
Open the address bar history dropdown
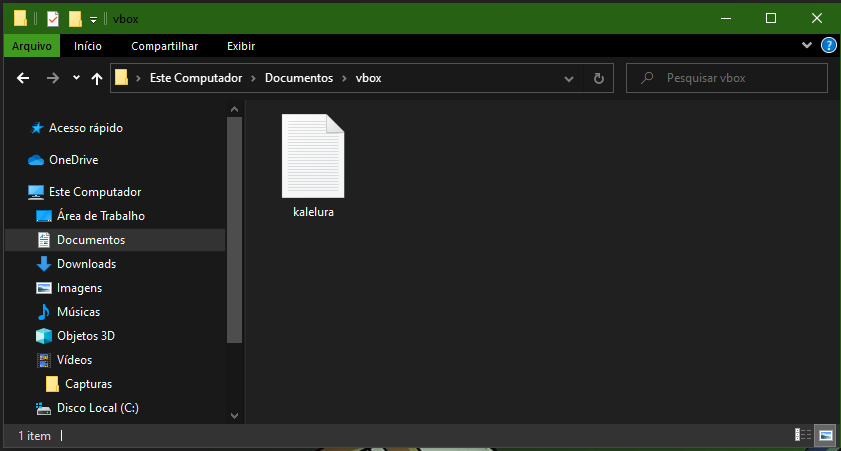(569, 78)
